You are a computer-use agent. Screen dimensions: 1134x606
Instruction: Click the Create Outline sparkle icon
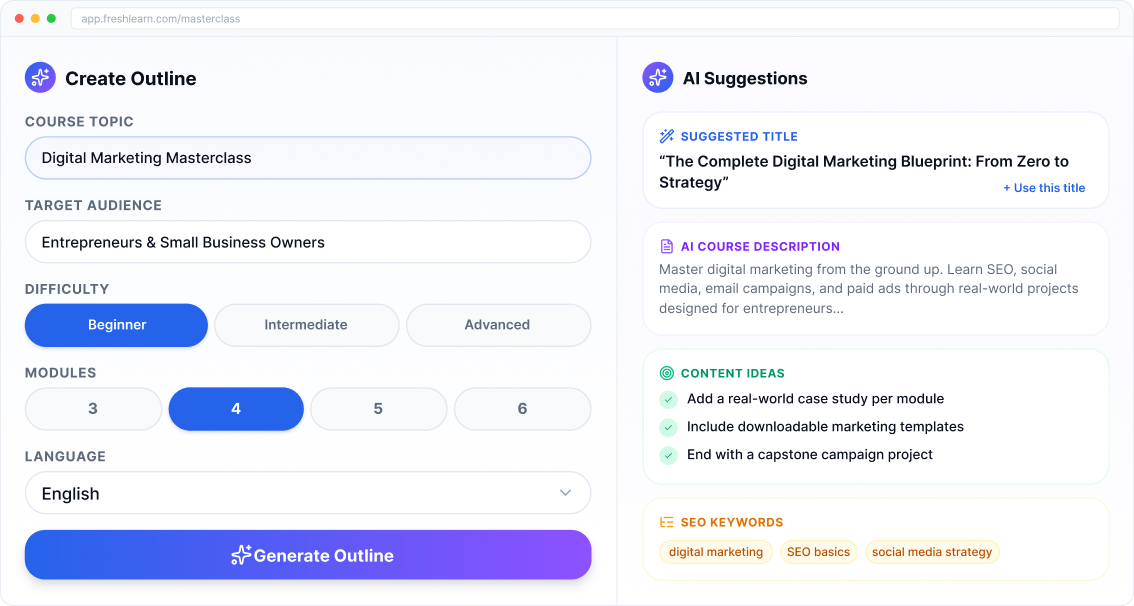(x=40, y=77)
